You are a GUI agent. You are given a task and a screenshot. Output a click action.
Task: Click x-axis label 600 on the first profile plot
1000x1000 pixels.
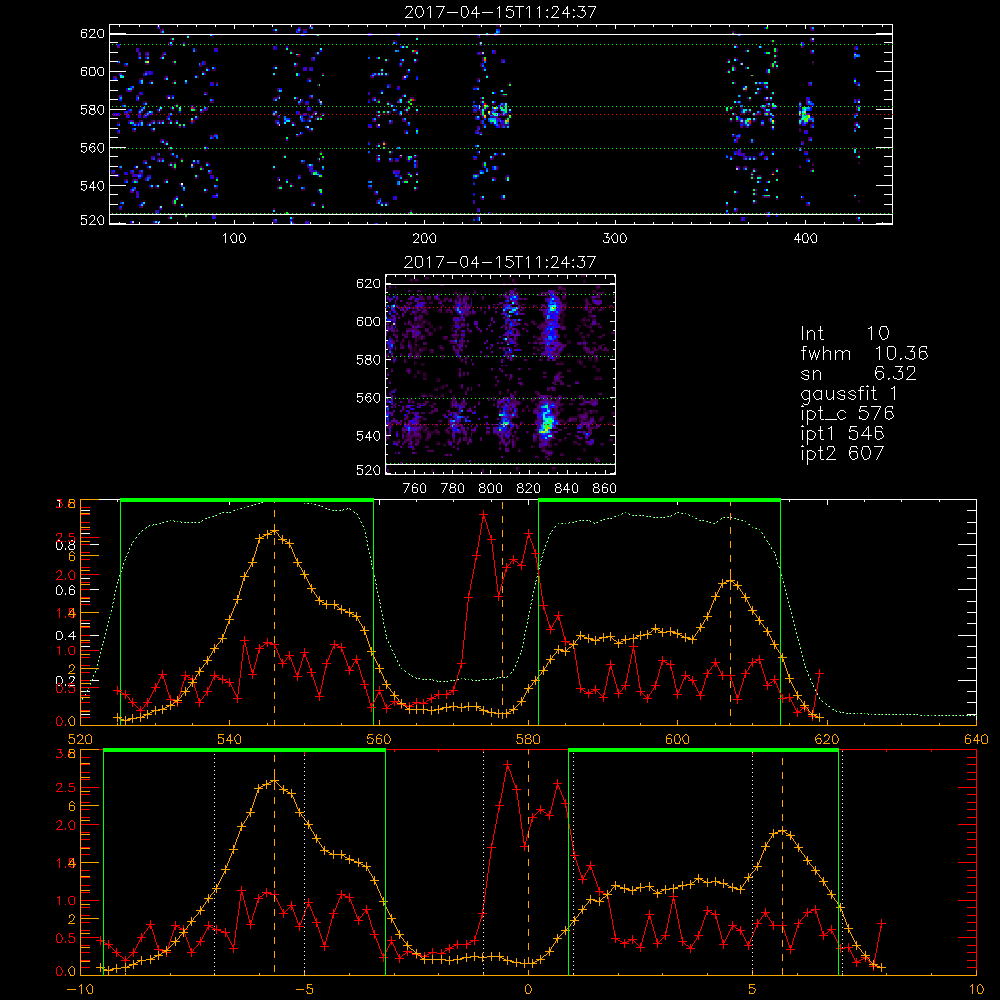[x=677, y=740]
